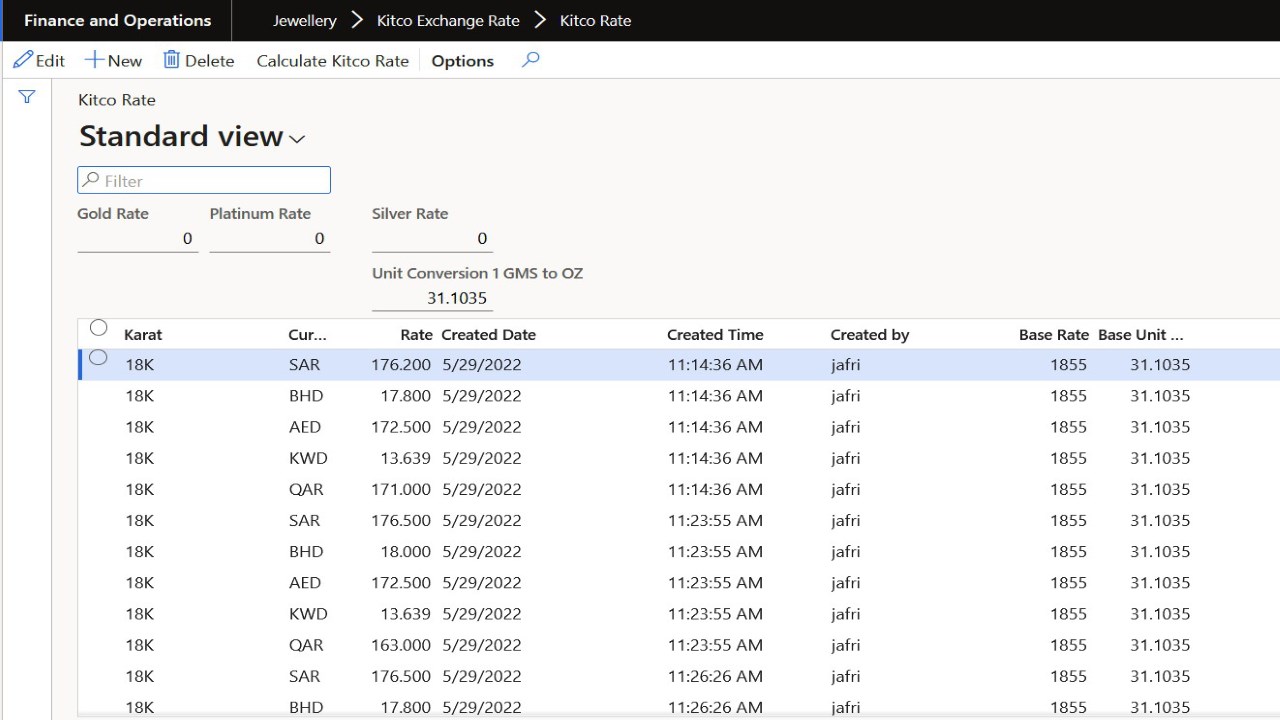Click 5/29/2022 date in BHD 18.000 row
Screen dimensions: 1280x720
[x=482, y=551]
